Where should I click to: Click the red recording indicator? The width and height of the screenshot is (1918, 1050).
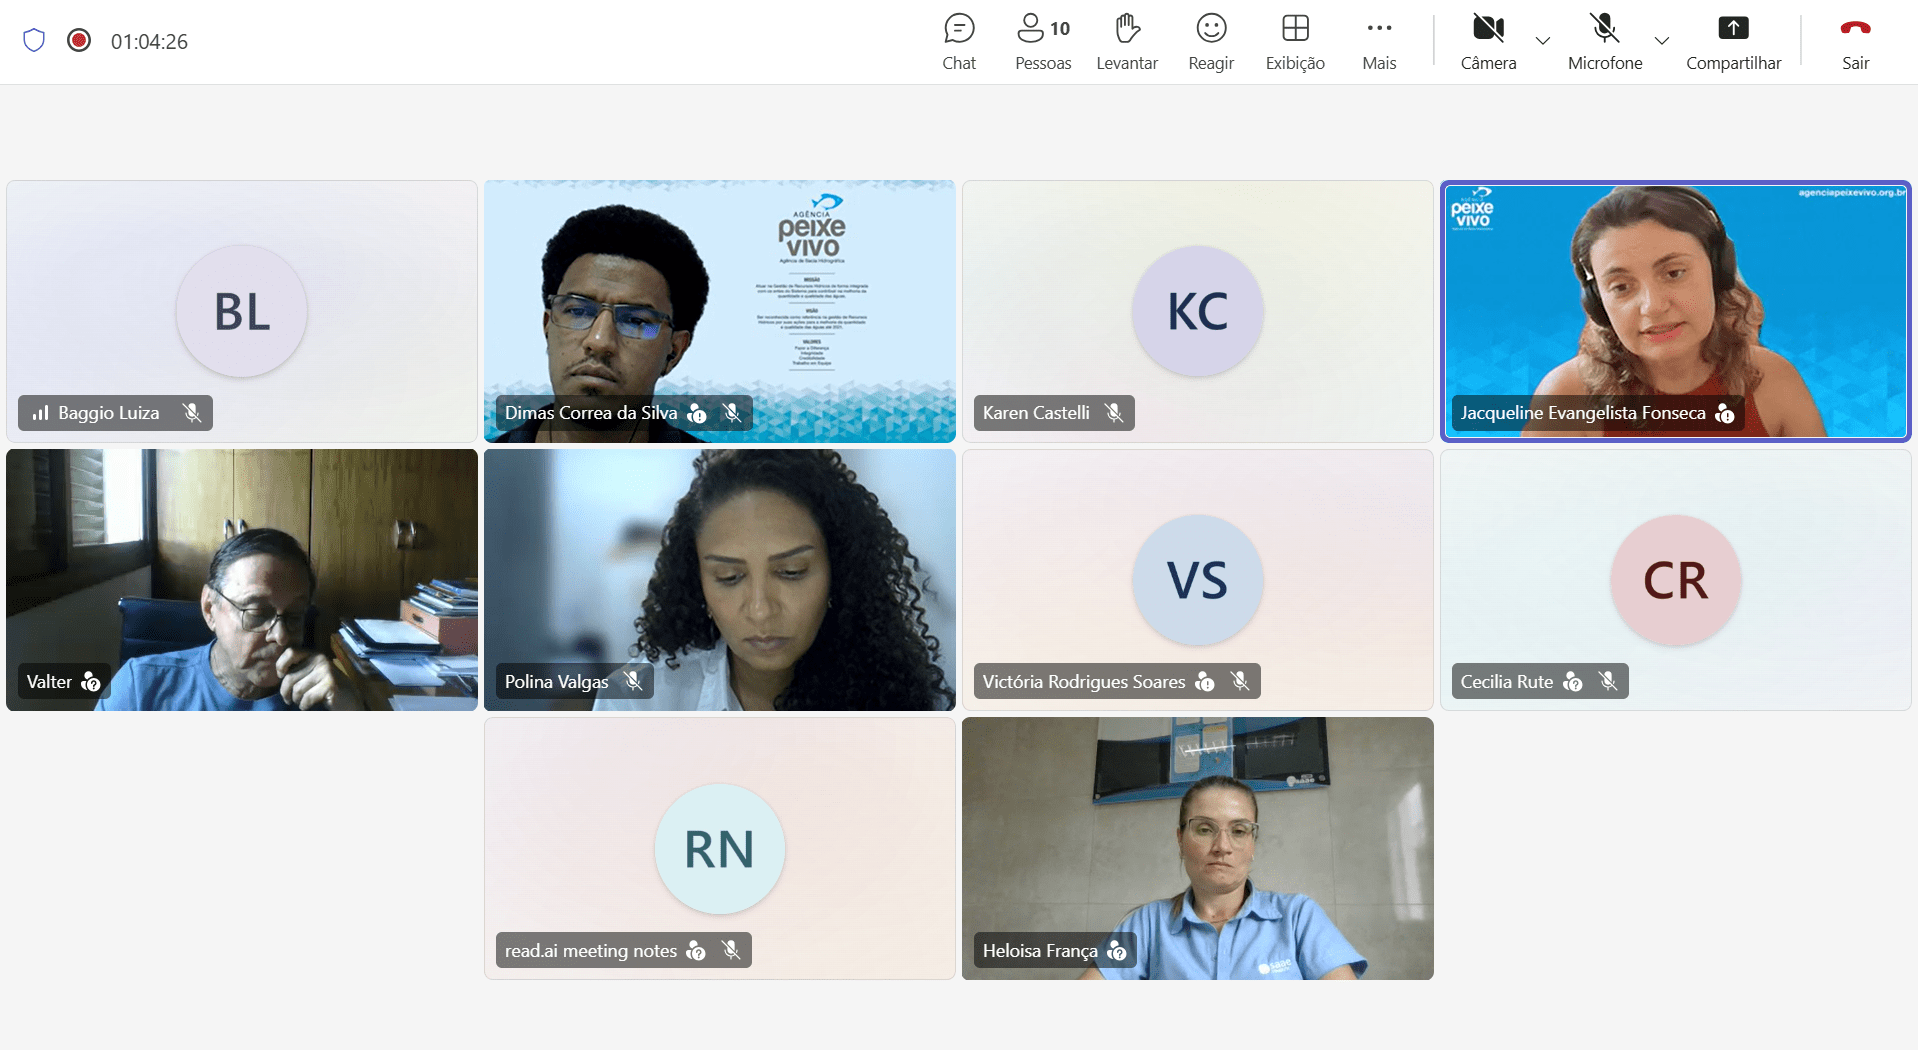(79, 40)
